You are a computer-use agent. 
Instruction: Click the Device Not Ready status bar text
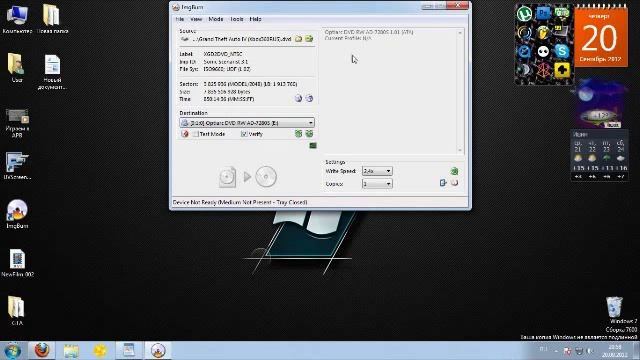240,202
